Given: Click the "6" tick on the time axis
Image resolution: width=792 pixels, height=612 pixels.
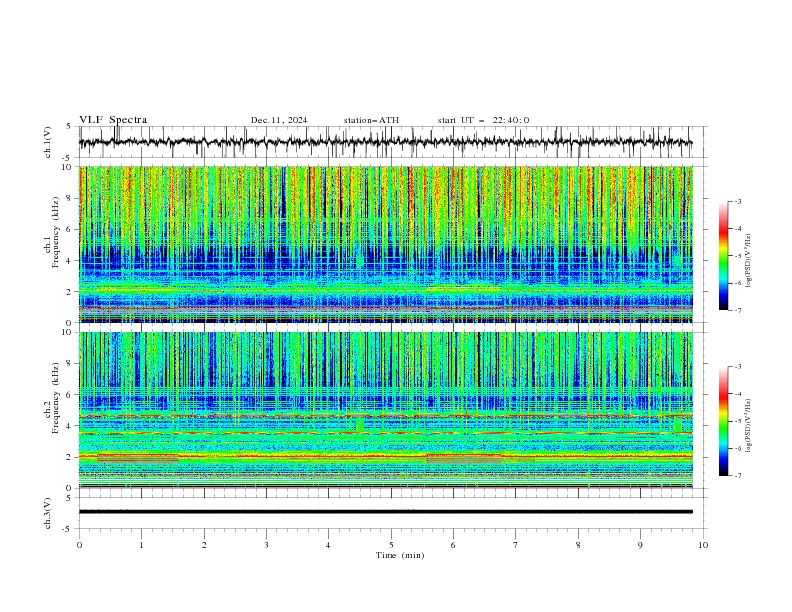Looking at the screenshot, I should 453,545.
